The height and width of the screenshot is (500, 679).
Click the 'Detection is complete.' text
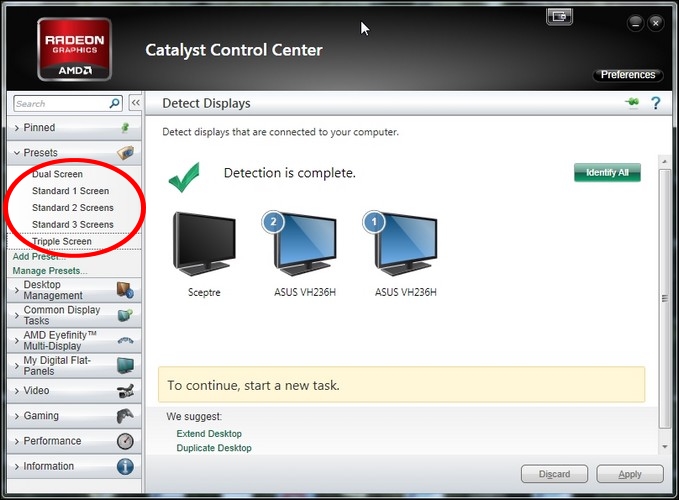[x=289, y=173]
